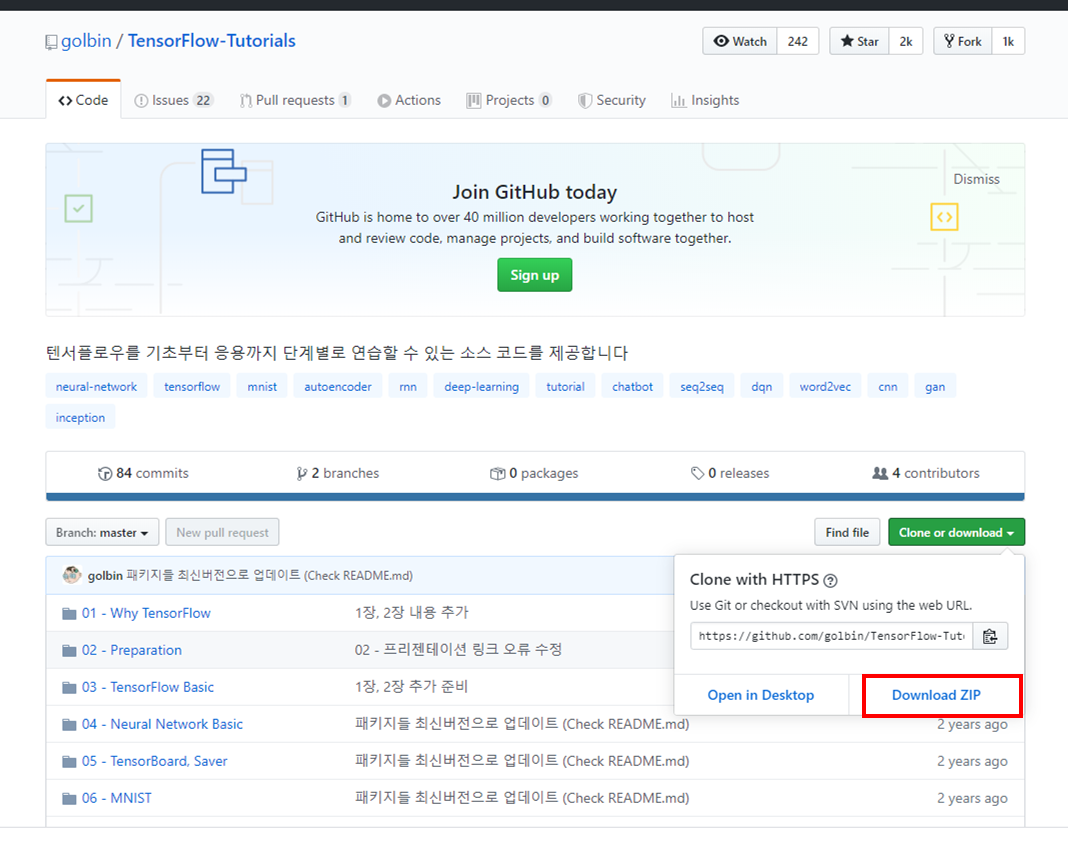Image resolution: width=1068 pixels, height=848 pixels.
Task: Click the clipboard copy URL icon
Action: pyautogui.click(x=990, y=636)
